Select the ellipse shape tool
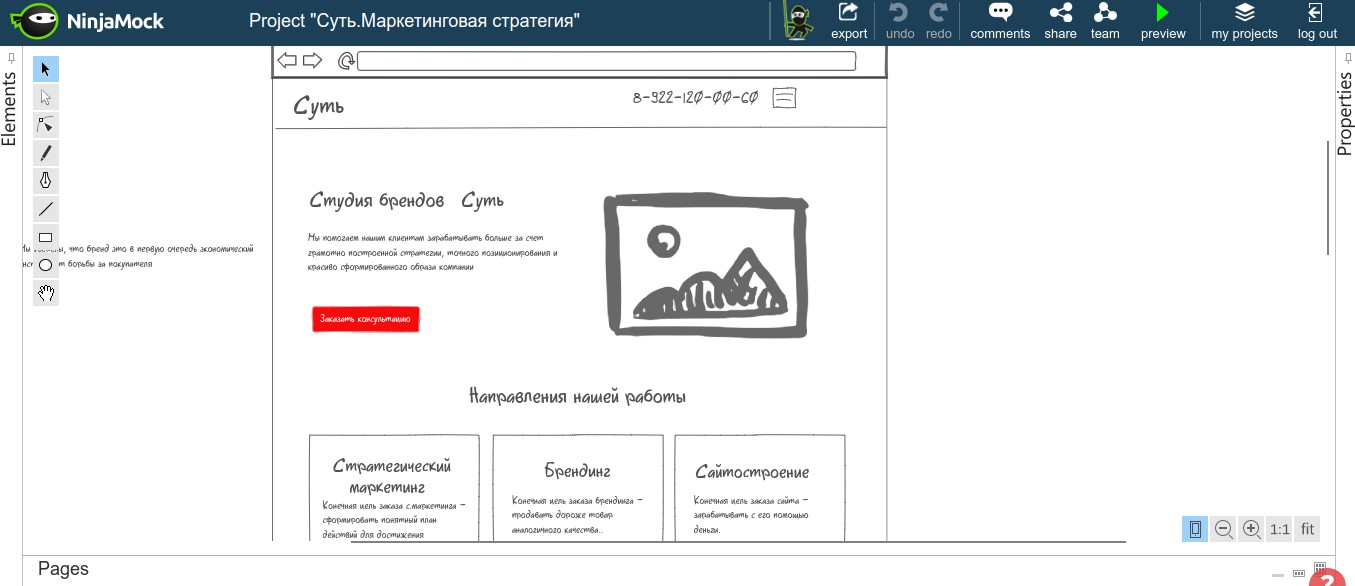Viewport: 1355px width, 586px height. click(x=46, y=265)
